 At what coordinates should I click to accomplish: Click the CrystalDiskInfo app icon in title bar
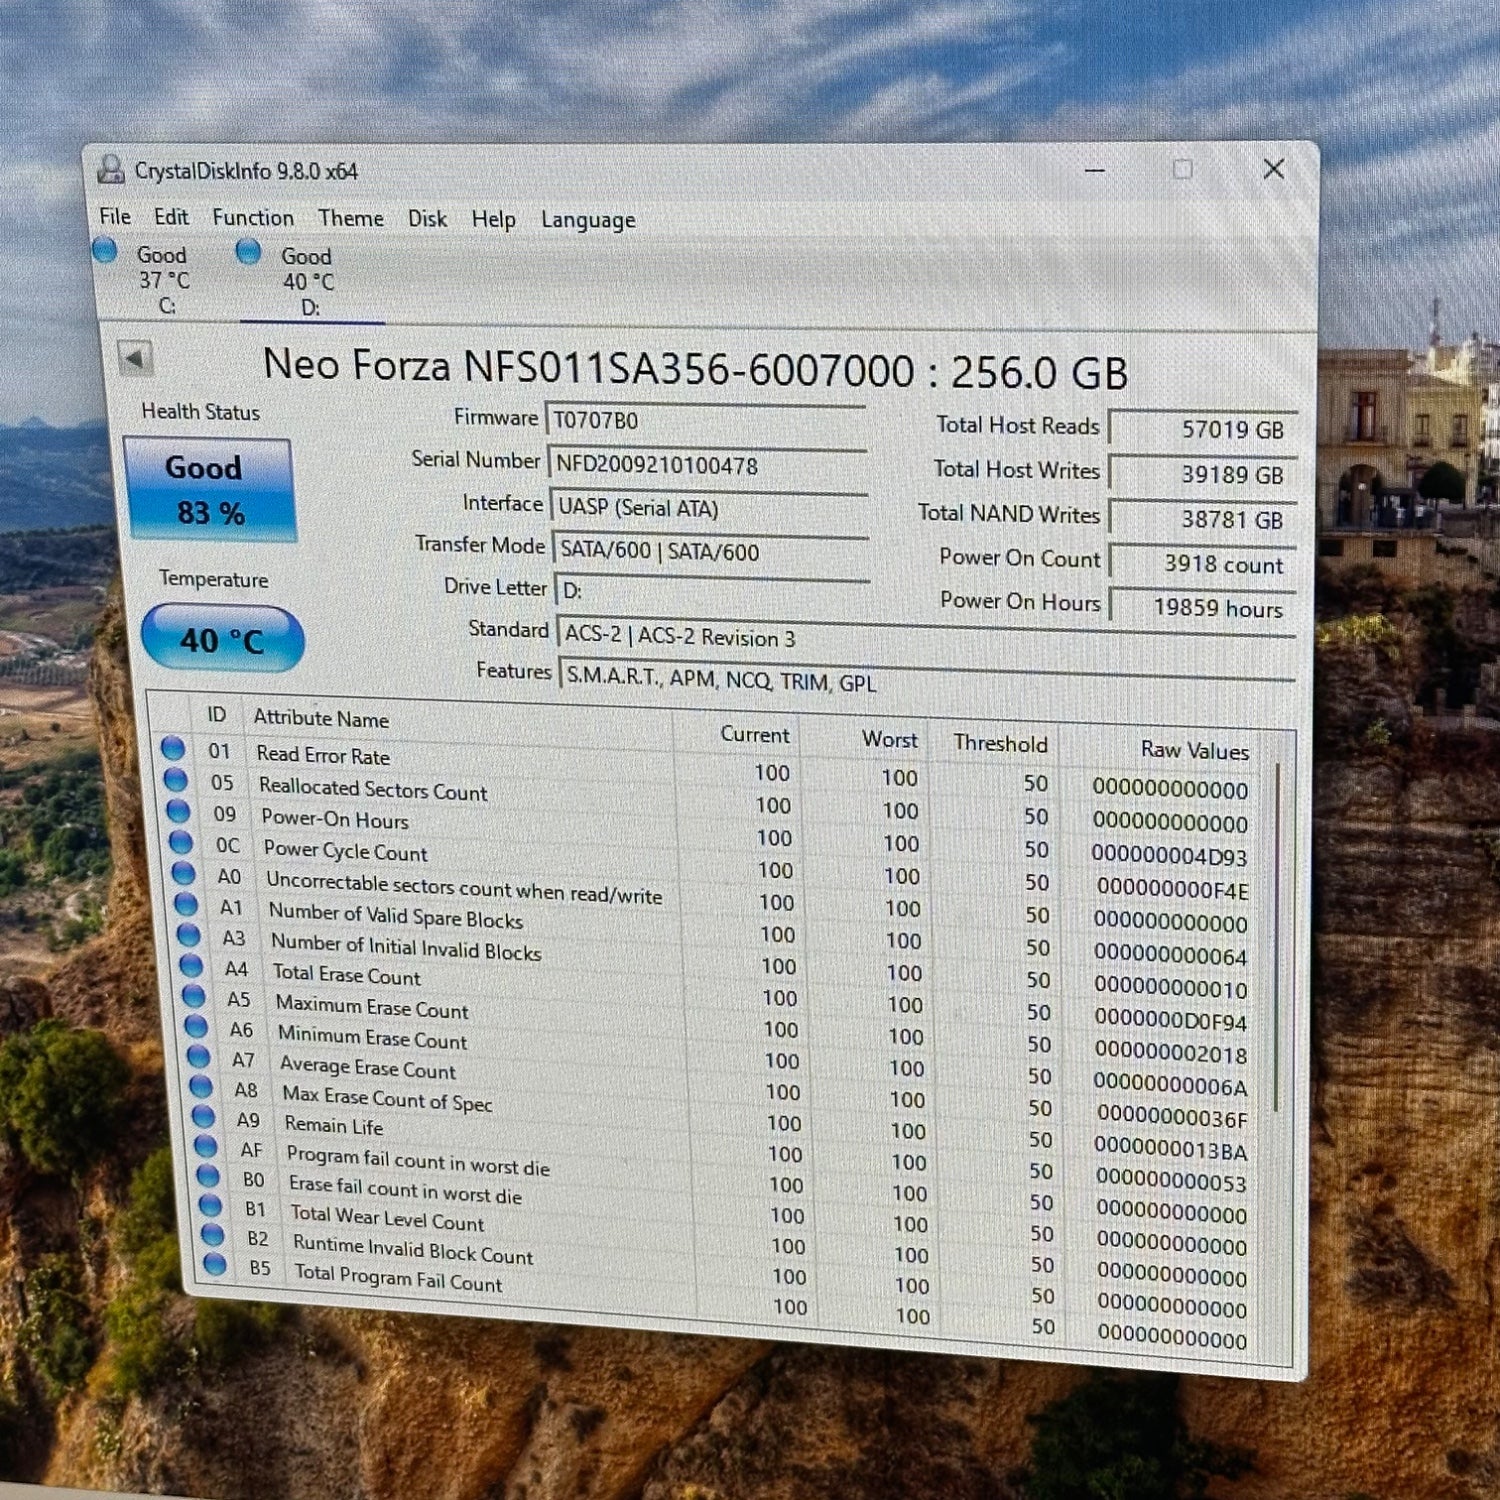click(110, 169)
